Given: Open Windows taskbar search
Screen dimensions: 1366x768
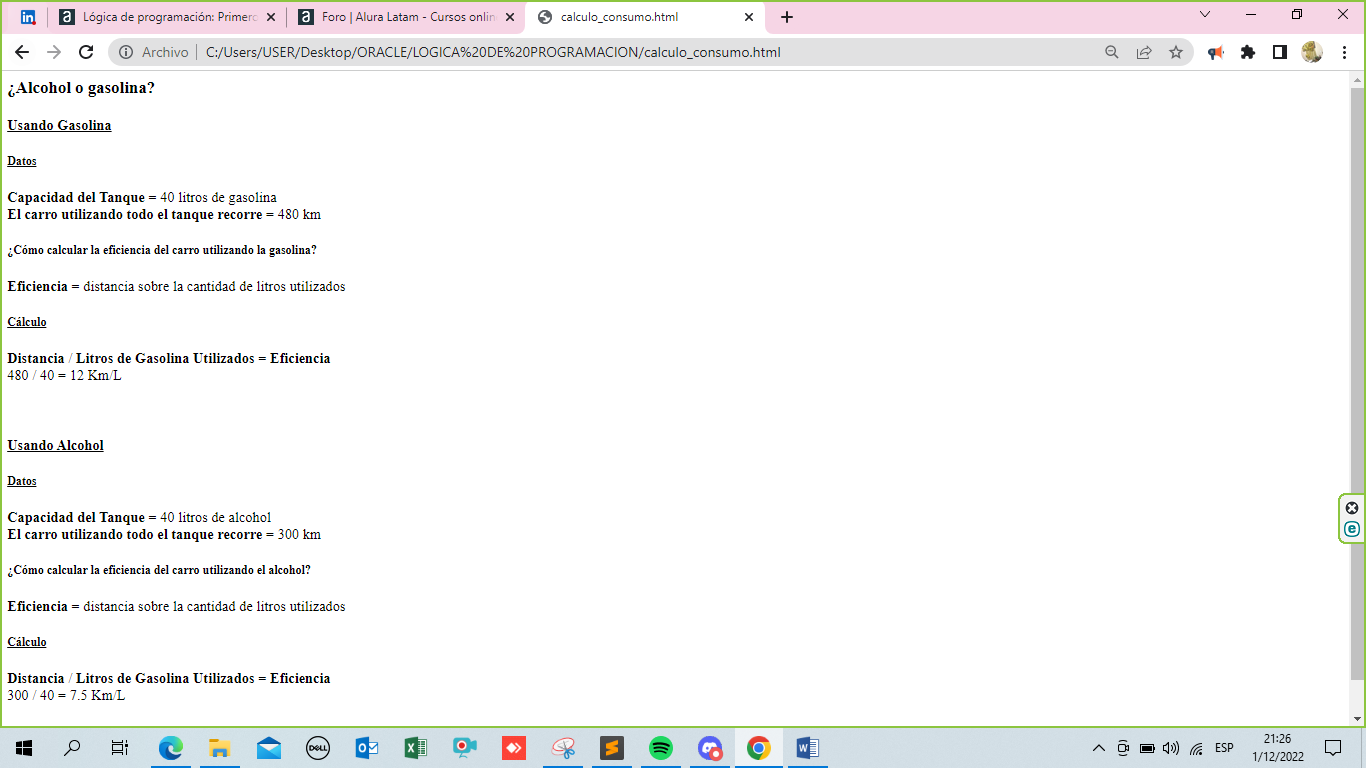Looking at the screenshot, I should [x=72, y=747].
